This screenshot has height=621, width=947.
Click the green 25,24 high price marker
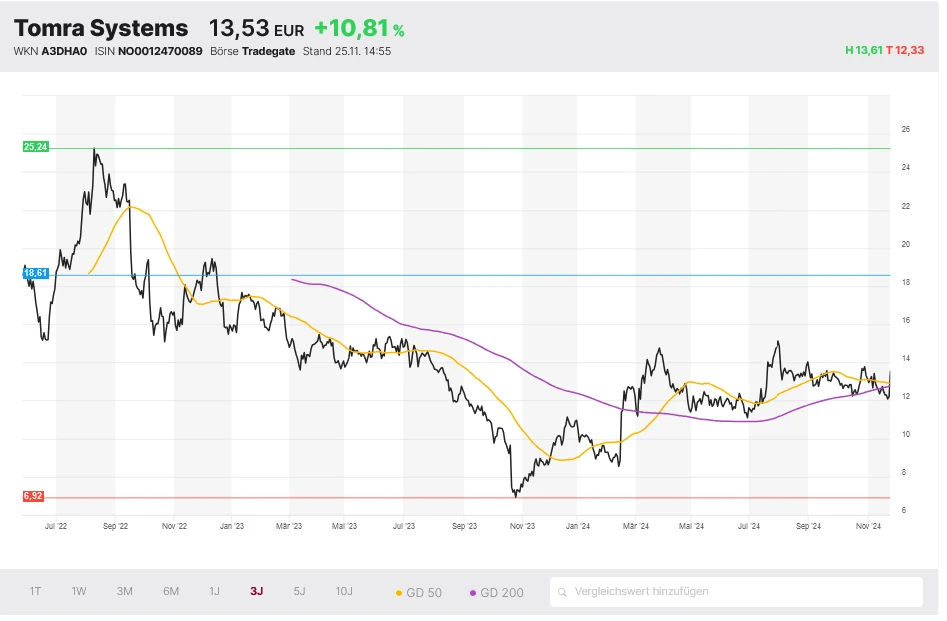(35, 147)
